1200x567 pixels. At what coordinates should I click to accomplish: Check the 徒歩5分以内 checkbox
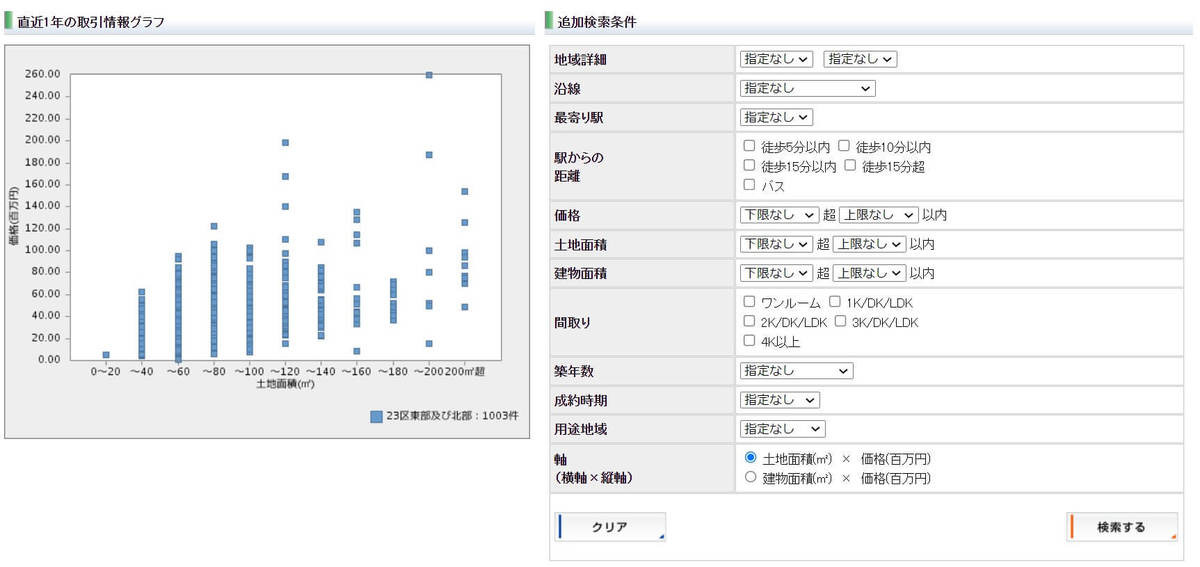tap(749, 146)
